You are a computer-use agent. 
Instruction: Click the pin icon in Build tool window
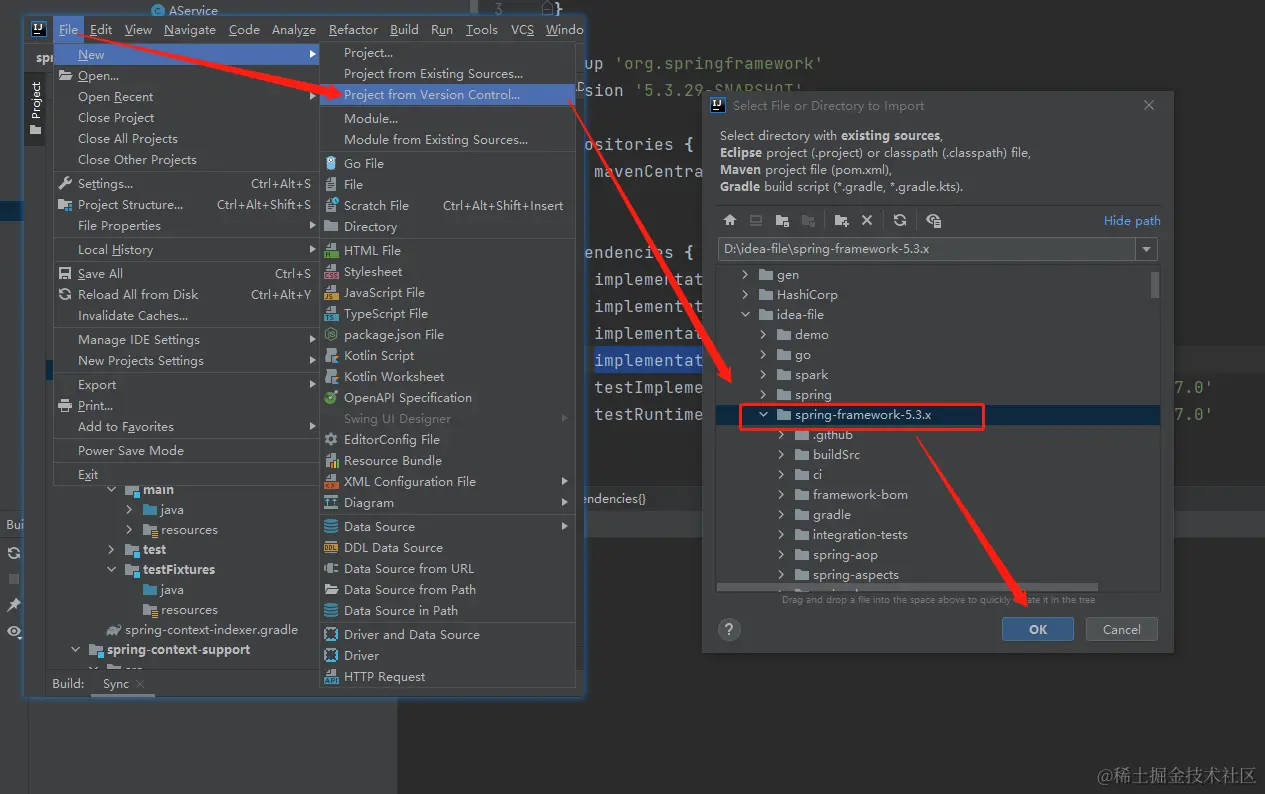click(14, 605)
